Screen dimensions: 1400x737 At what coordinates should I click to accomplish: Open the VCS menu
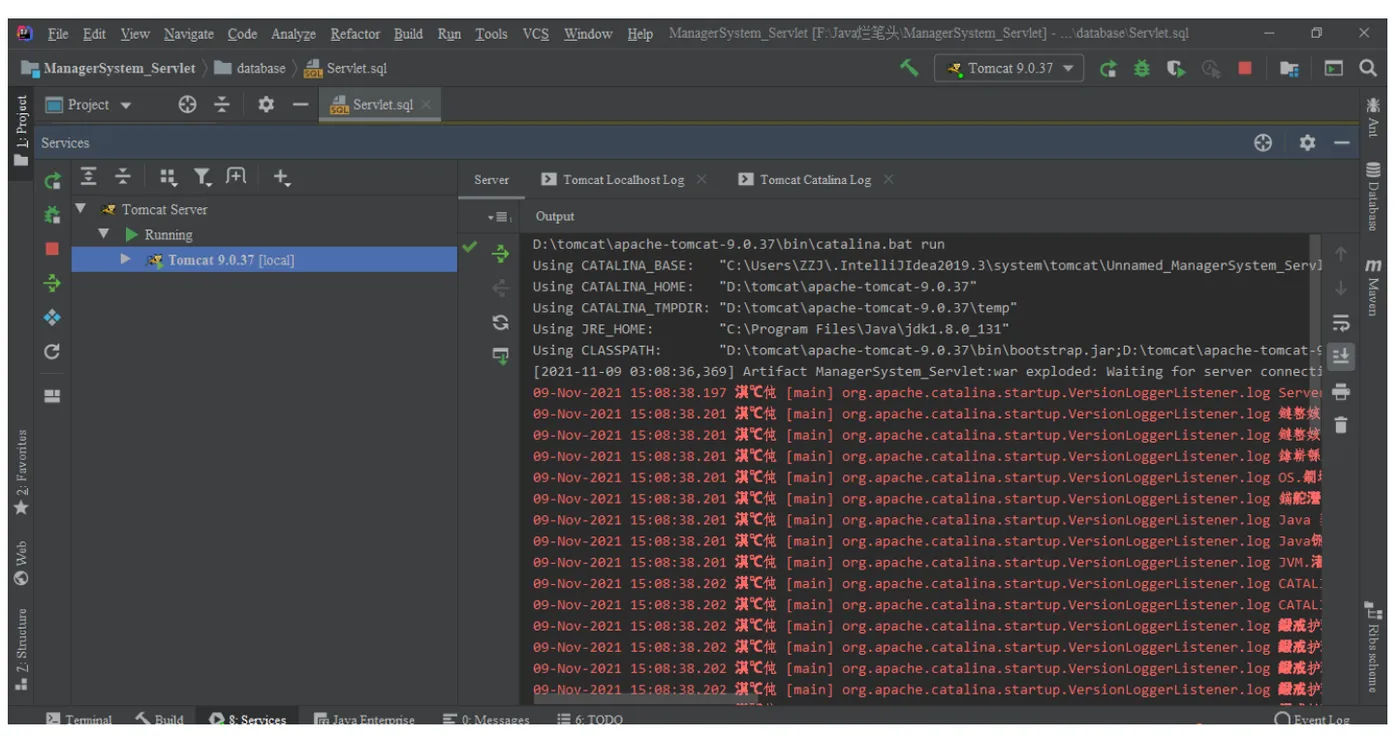(535, 34)
